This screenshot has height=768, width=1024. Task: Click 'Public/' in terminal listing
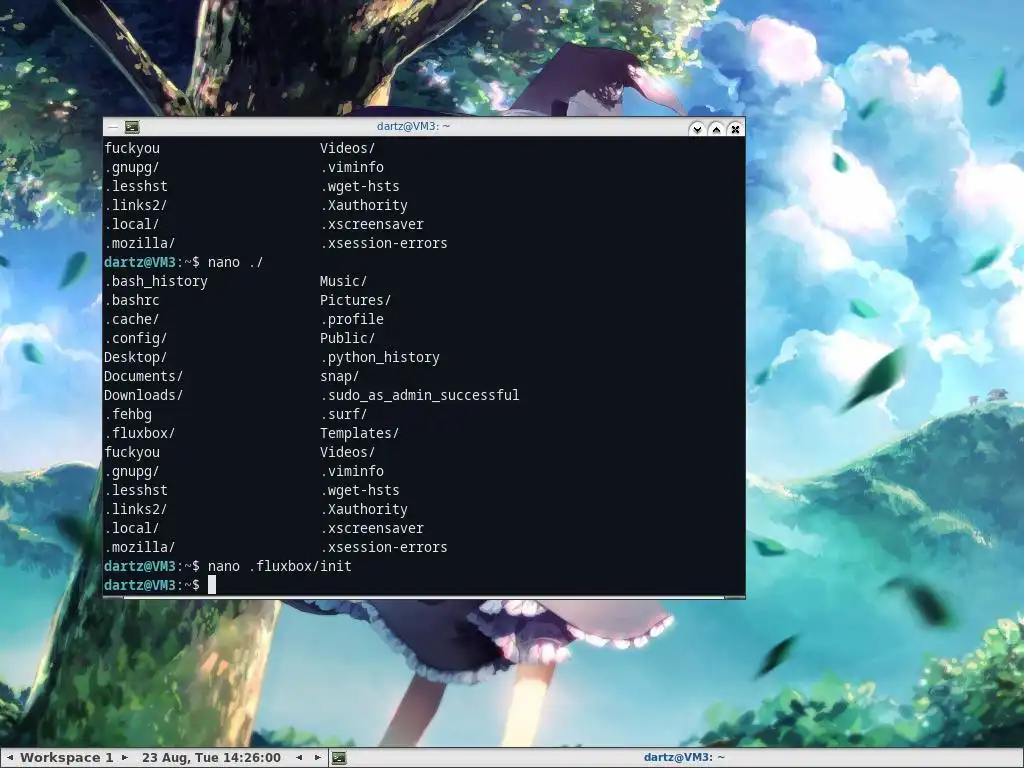[347, 338]
